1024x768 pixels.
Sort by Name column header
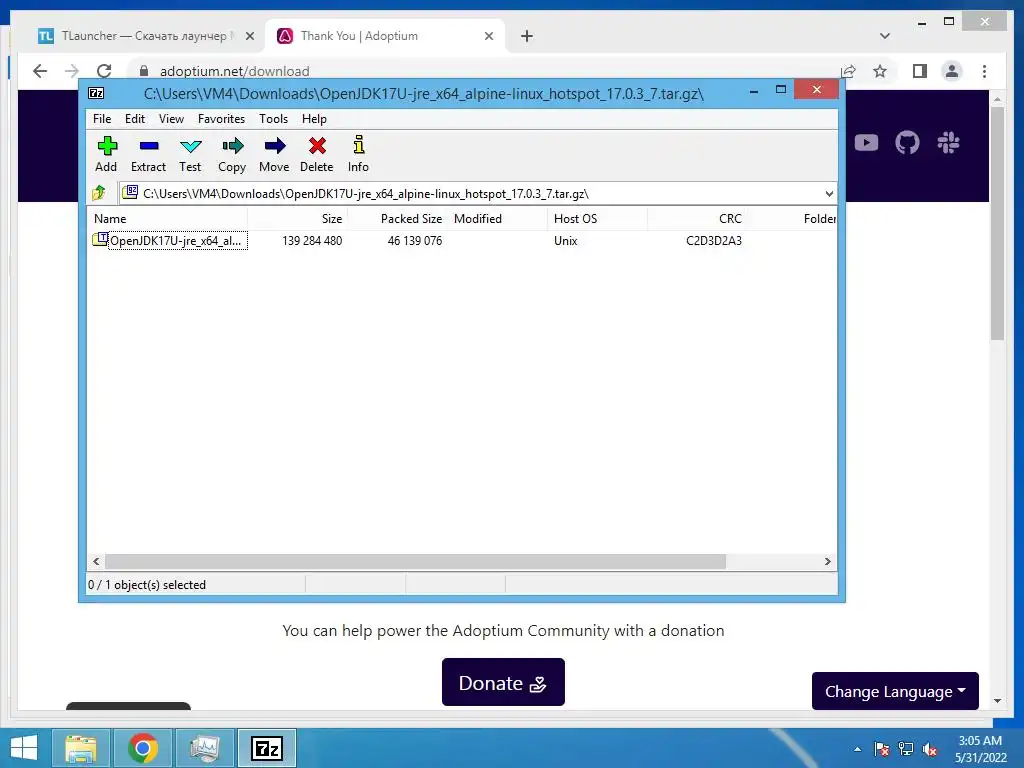(167, 219)
